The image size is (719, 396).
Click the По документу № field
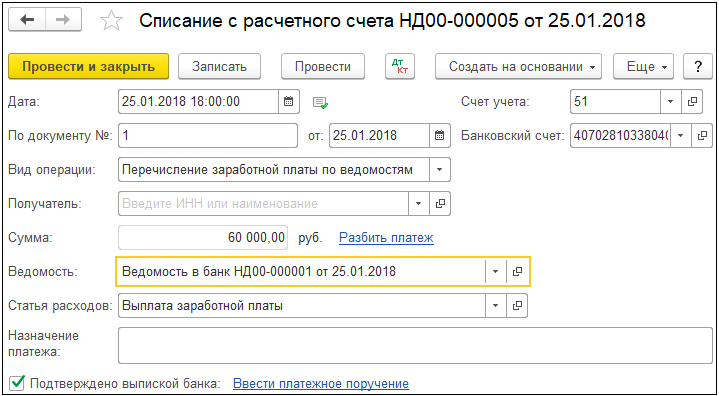[208, 136]
